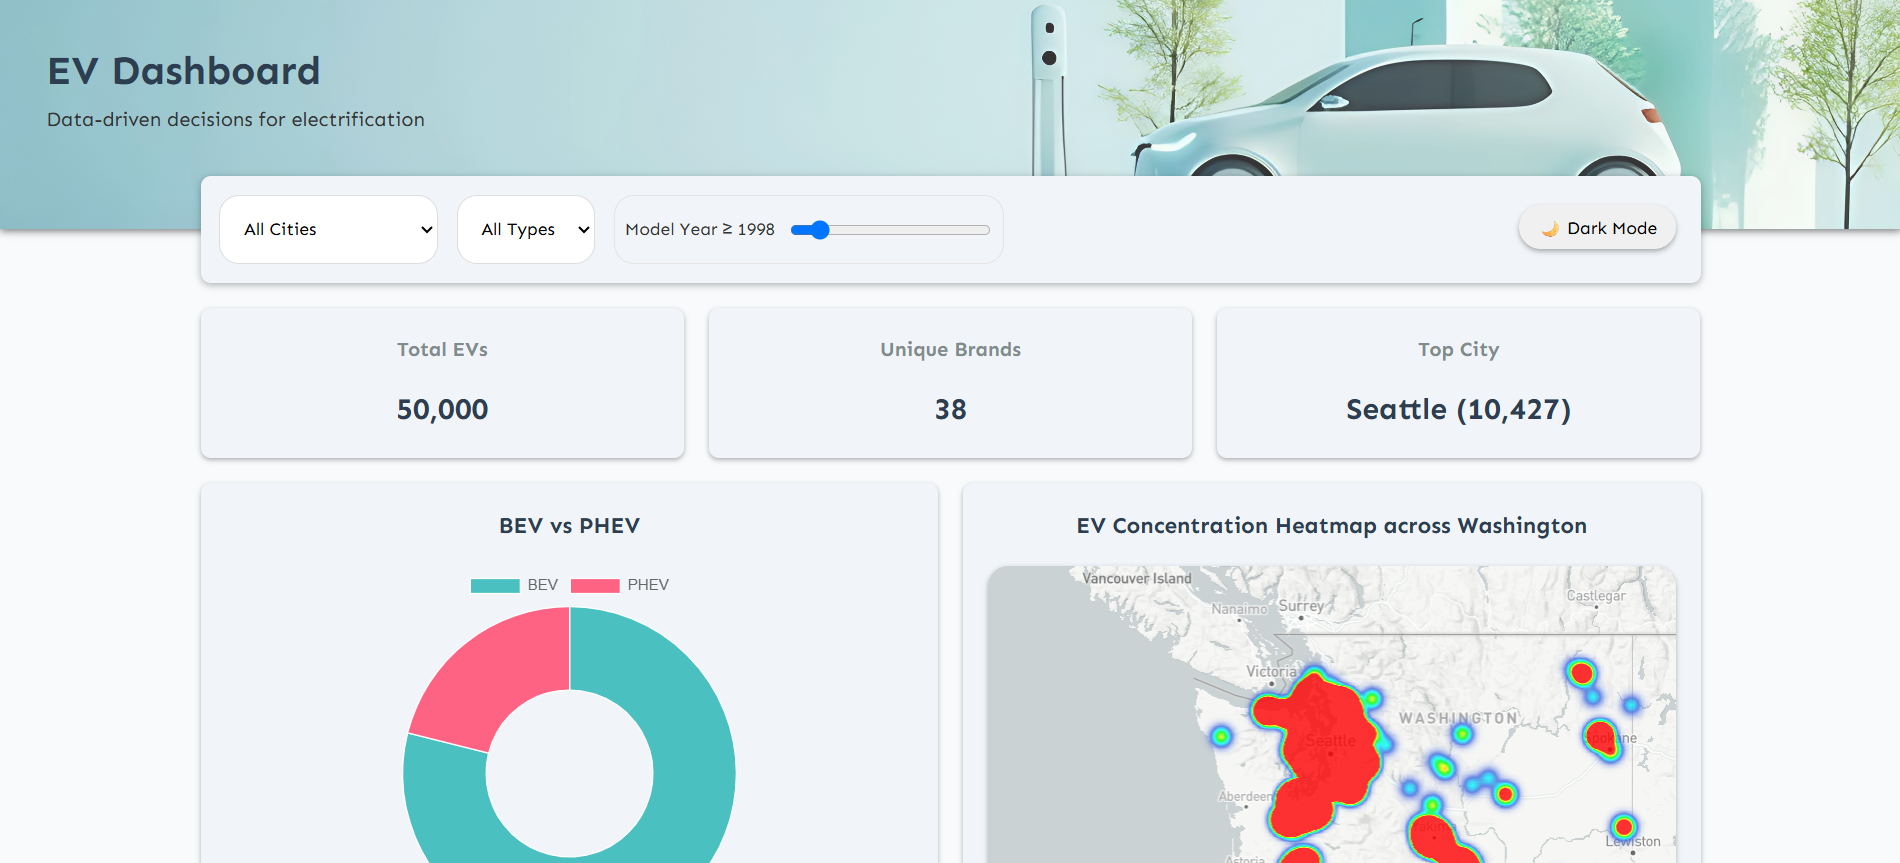Click the Unique Brands value 38

[950, 409]
